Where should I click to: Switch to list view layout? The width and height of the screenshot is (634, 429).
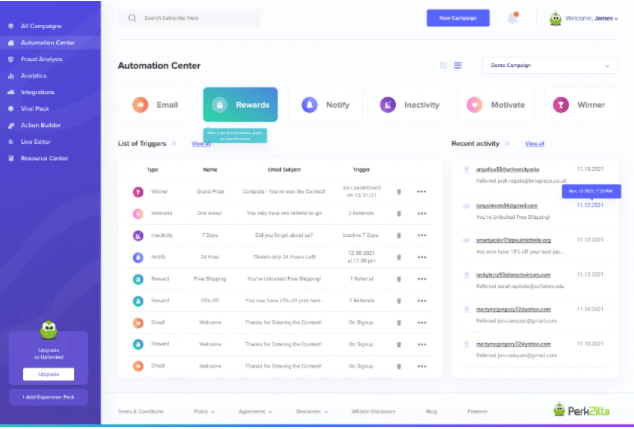pos(458,66)
